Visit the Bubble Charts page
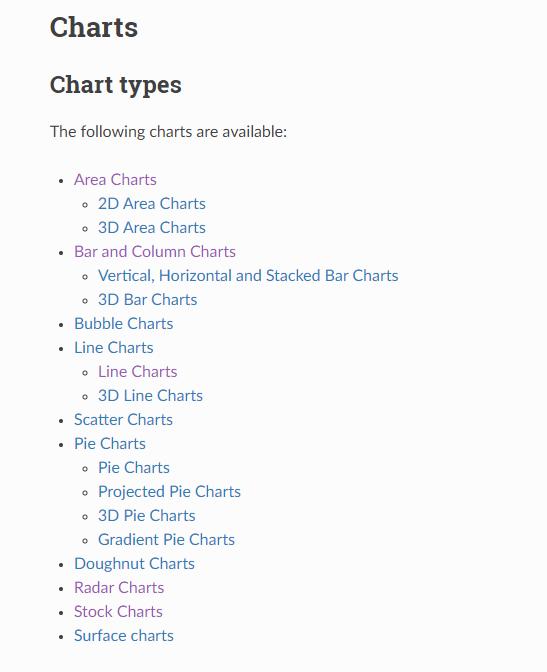Screen dimensions: 547x672 (x=123, y=324)
